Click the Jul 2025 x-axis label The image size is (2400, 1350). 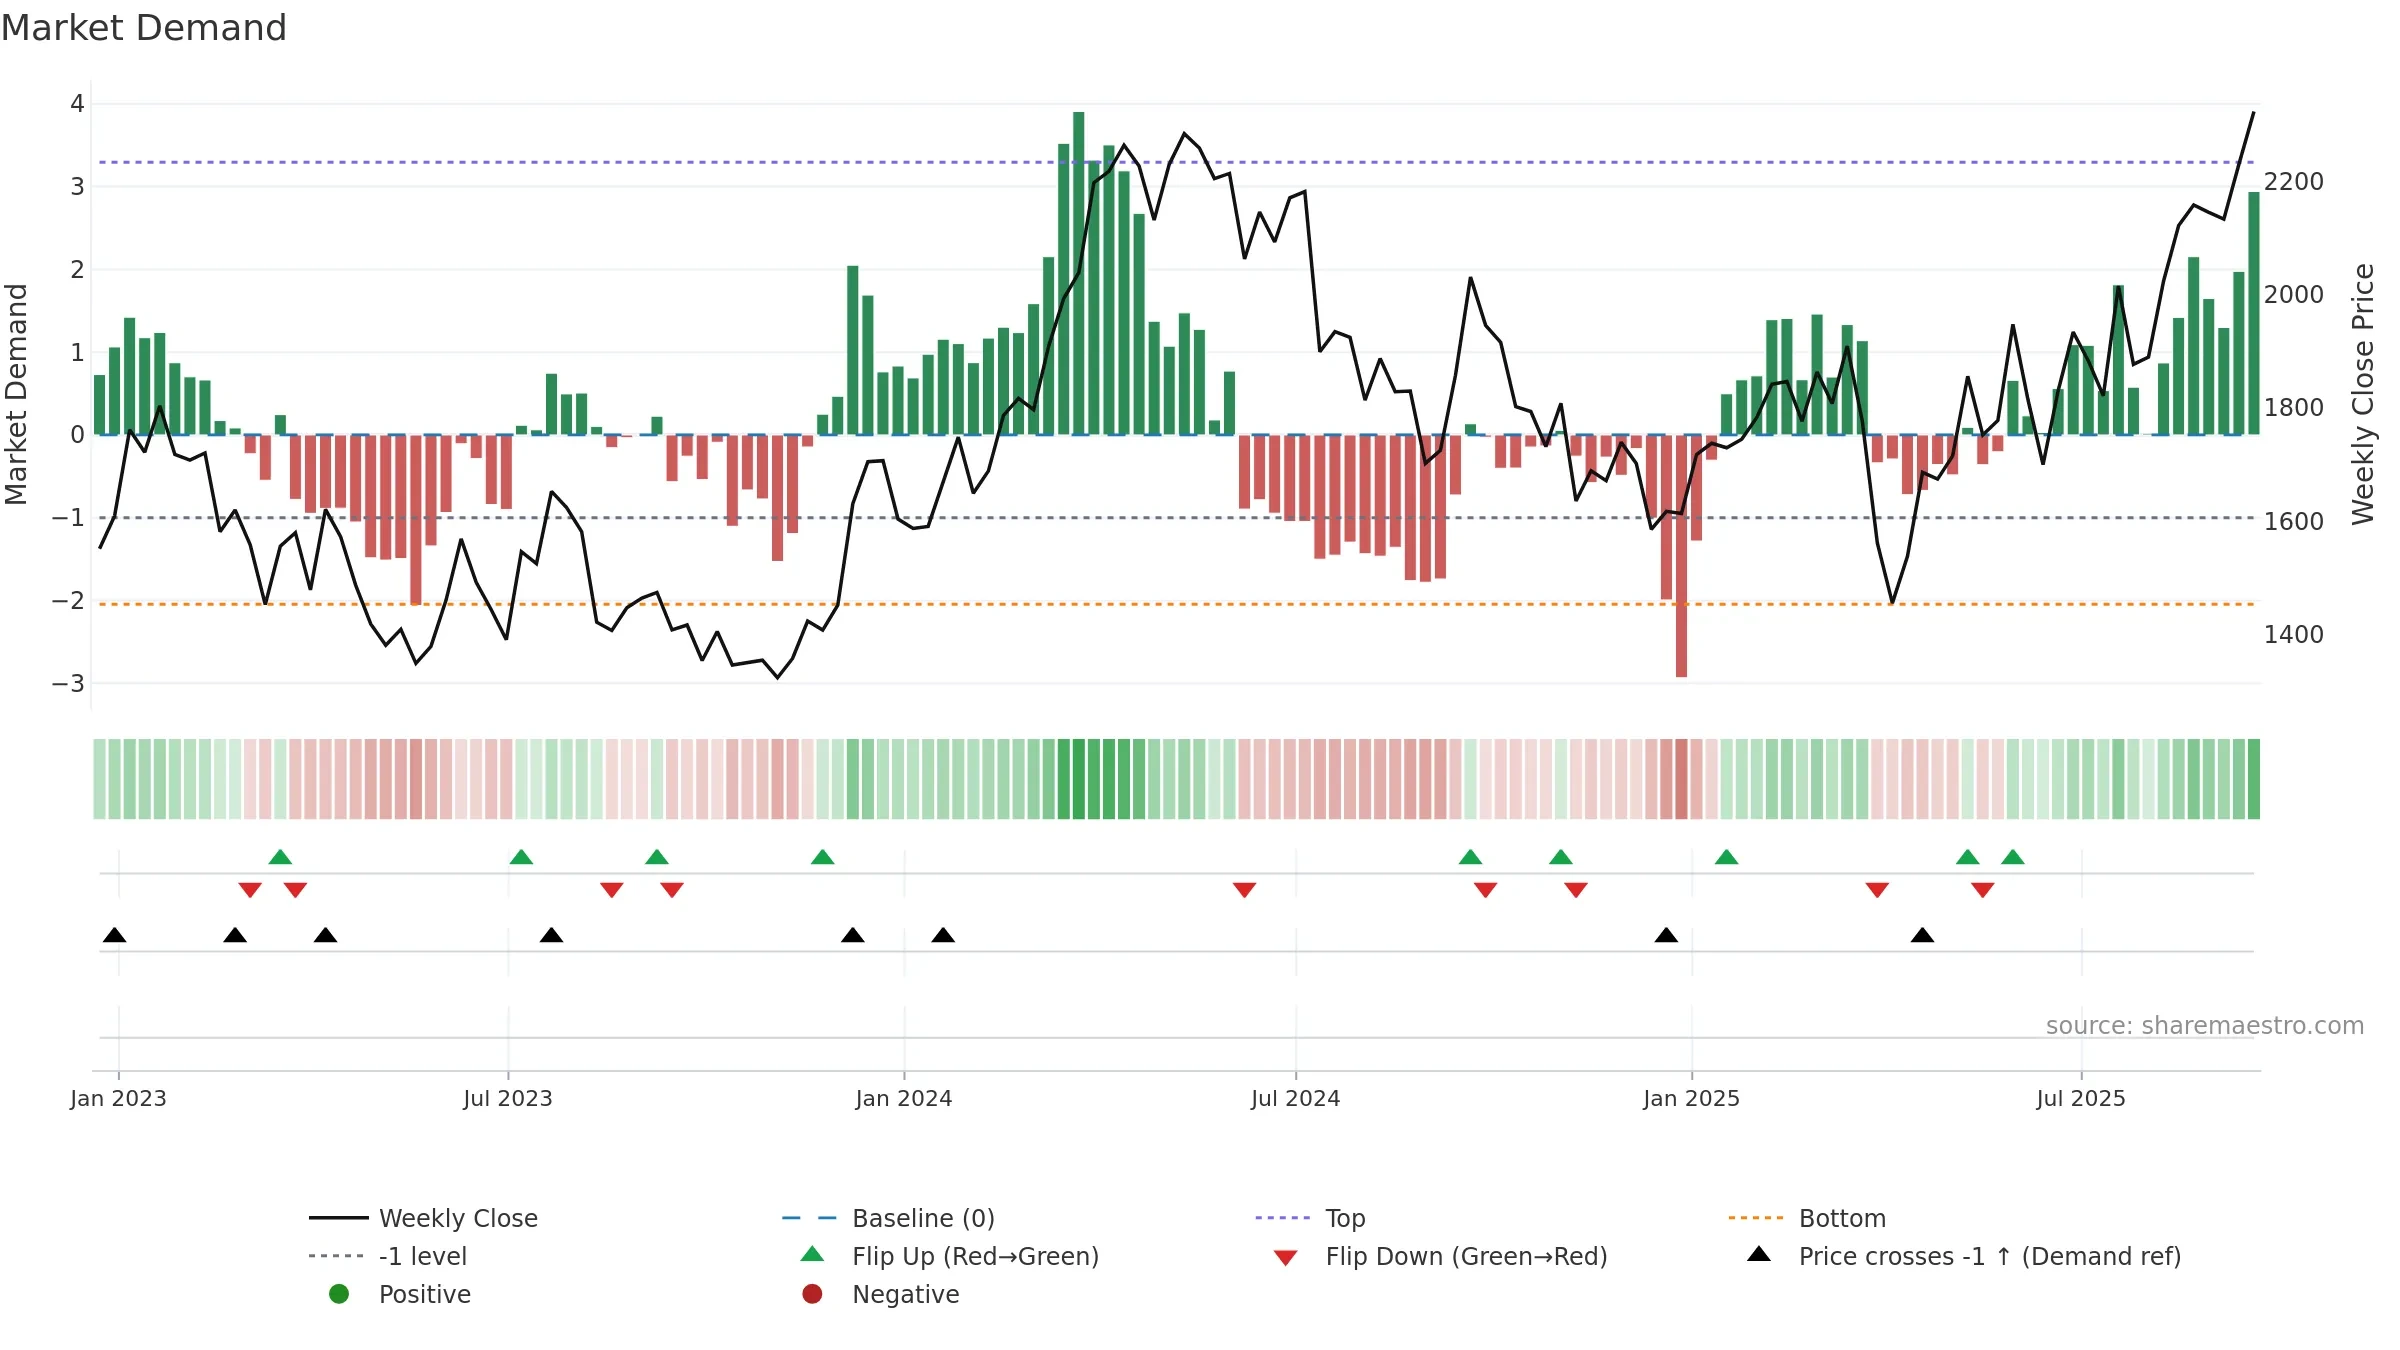[2081, 1098]
